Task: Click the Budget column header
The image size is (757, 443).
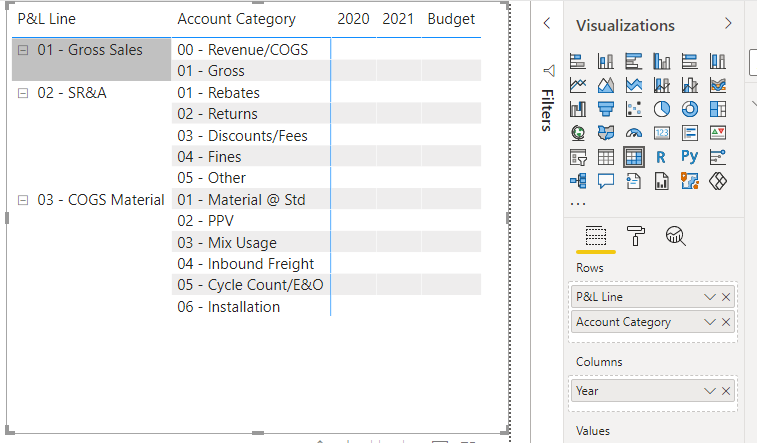Action: (x=451, y=19)
